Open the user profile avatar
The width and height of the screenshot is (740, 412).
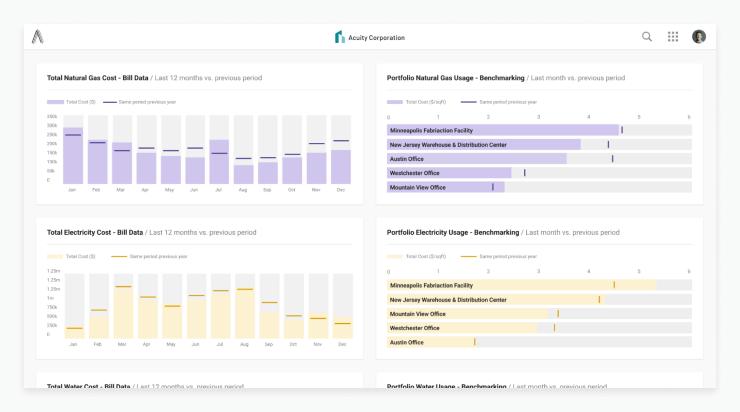699,37
